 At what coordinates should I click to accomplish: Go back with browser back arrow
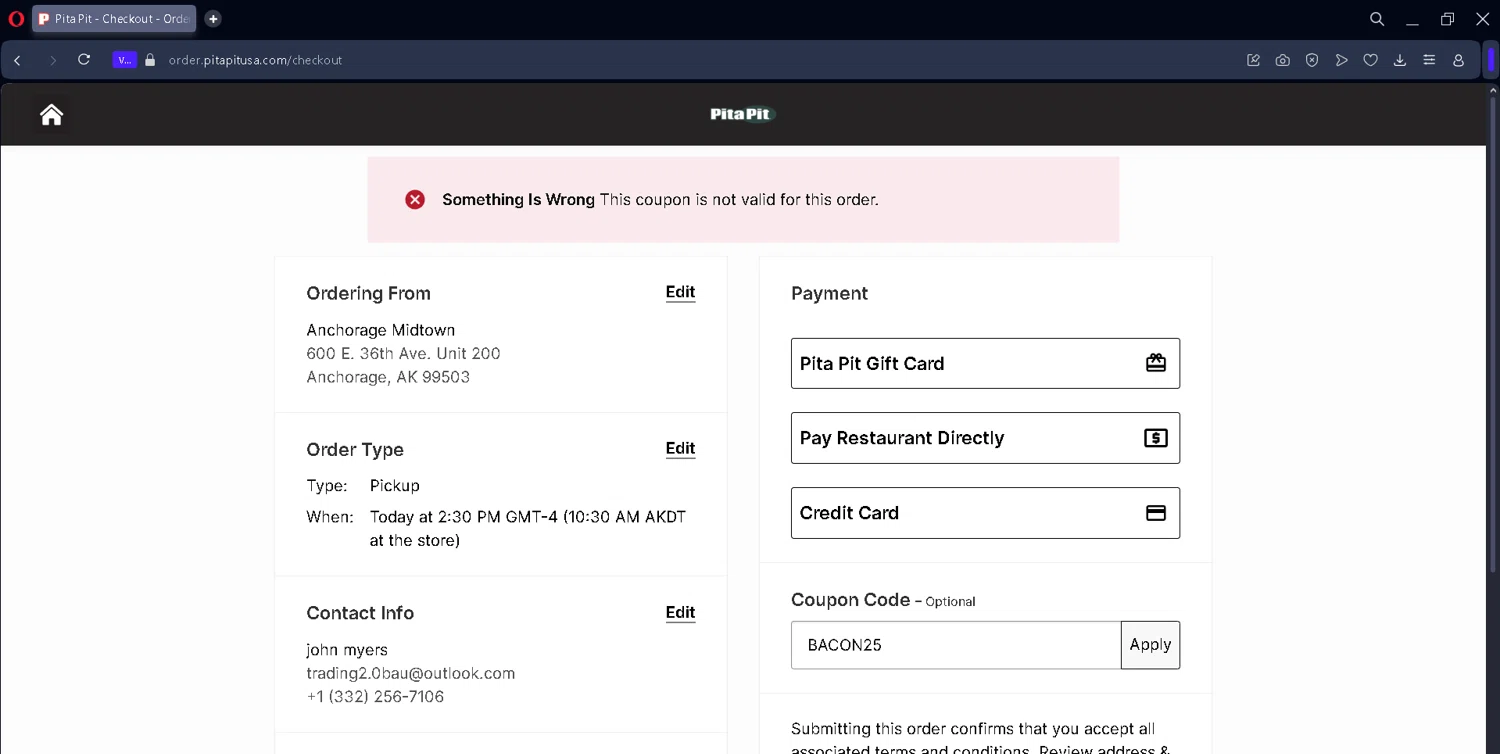click(17, 60)
